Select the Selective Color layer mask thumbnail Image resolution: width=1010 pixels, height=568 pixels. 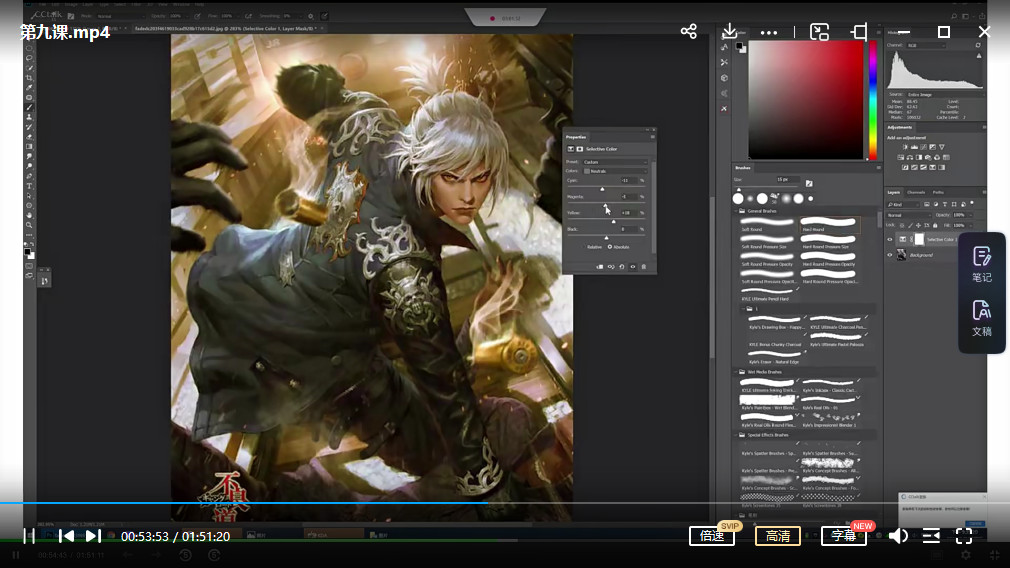pos(919,240)
